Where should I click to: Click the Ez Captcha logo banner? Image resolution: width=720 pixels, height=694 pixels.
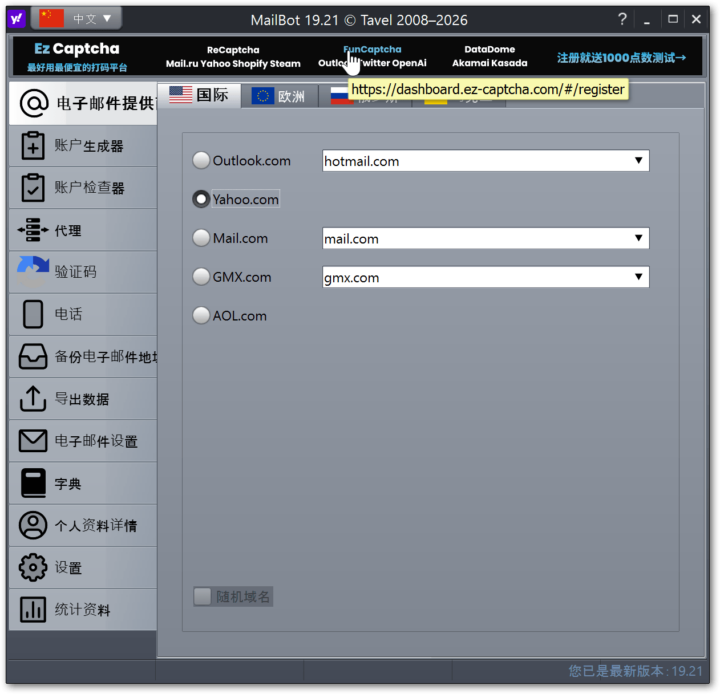[77, 56]
